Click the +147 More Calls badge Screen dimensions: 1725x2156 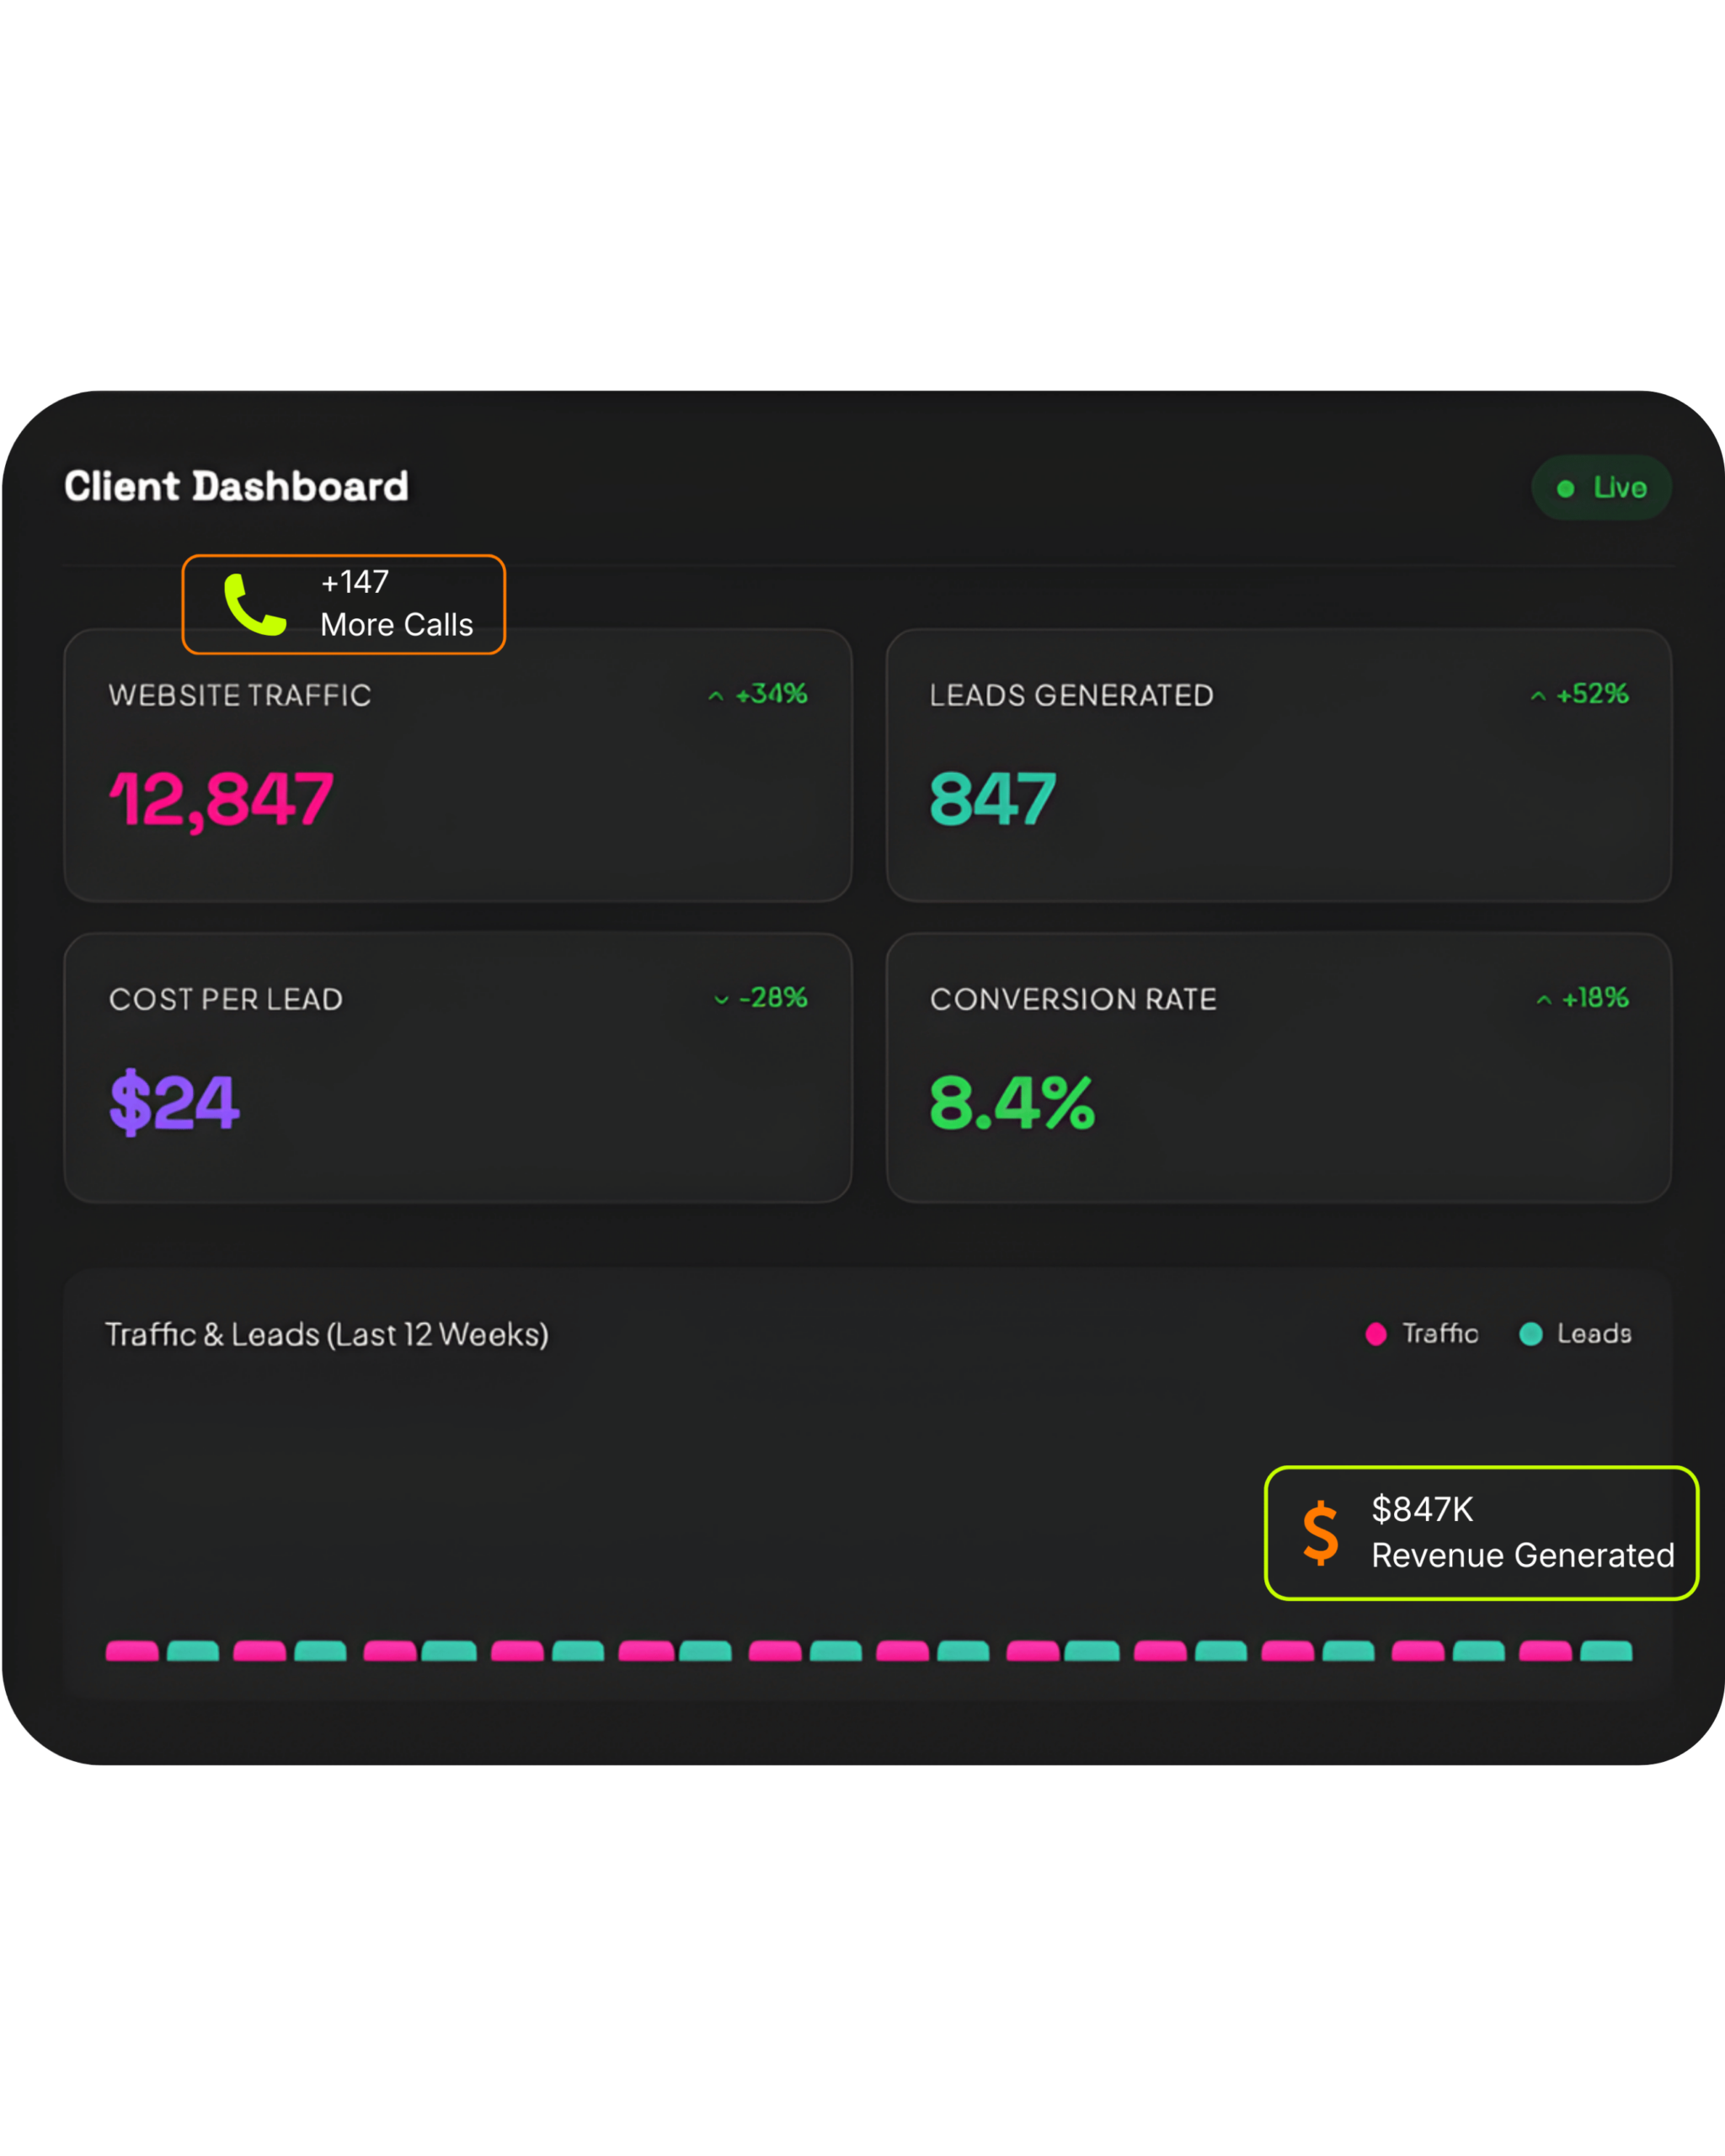point(343,604)
